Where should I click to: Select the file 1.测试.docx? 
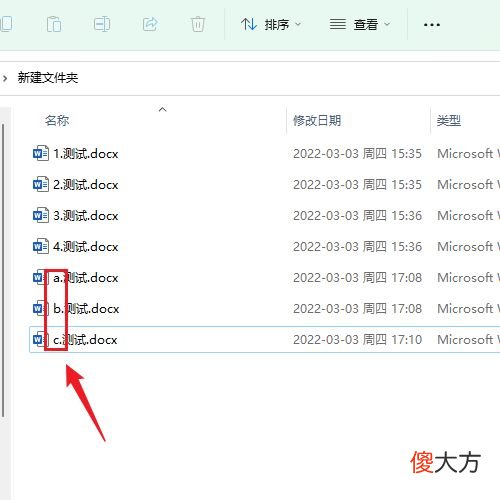coord(86,154)
